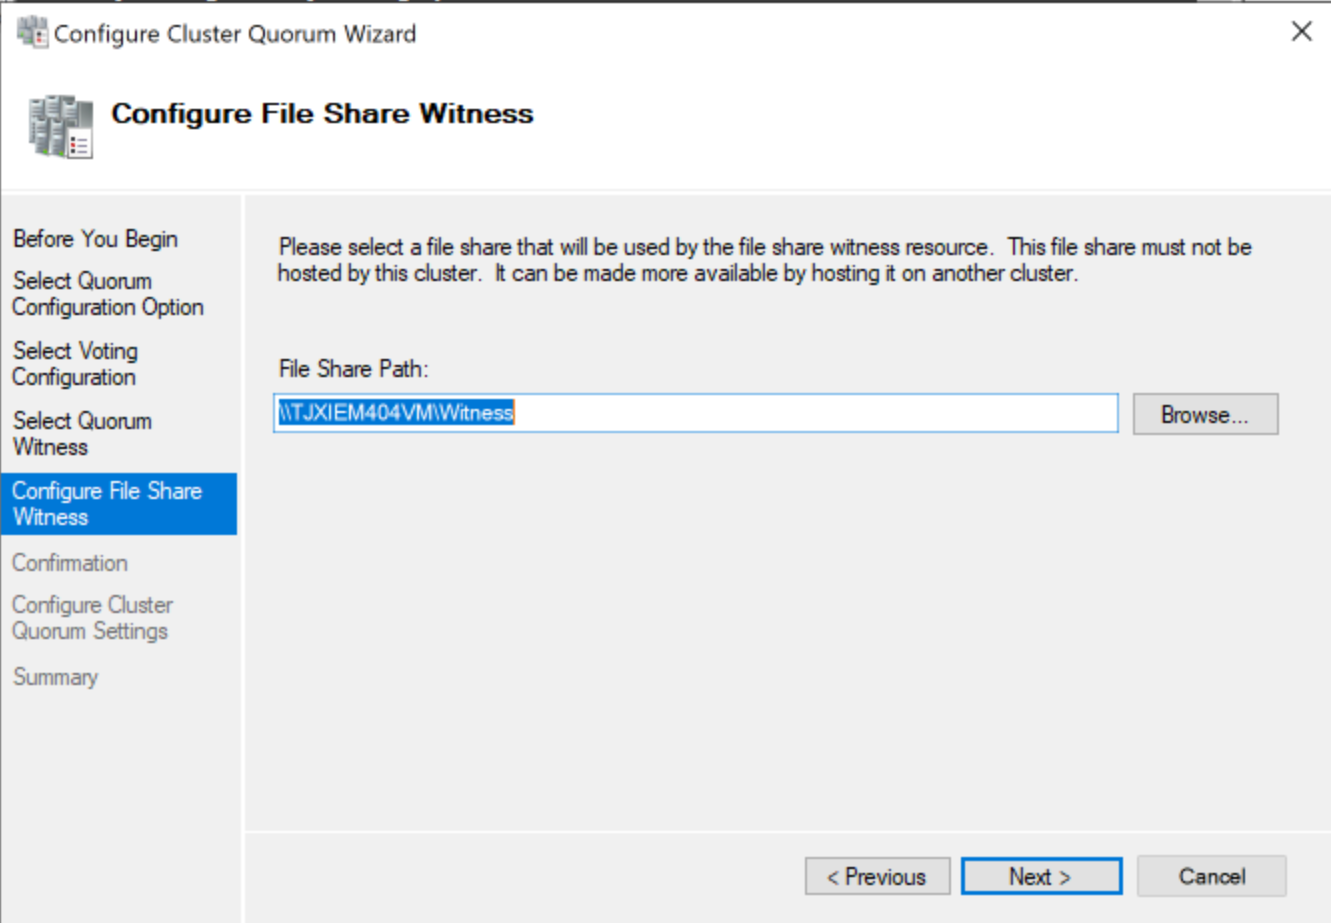The height and width of the screenshot is (923, 1331).
Task: Proceed by clicking the Next button
Action: pyautogui.click(x=1041, y=877)
